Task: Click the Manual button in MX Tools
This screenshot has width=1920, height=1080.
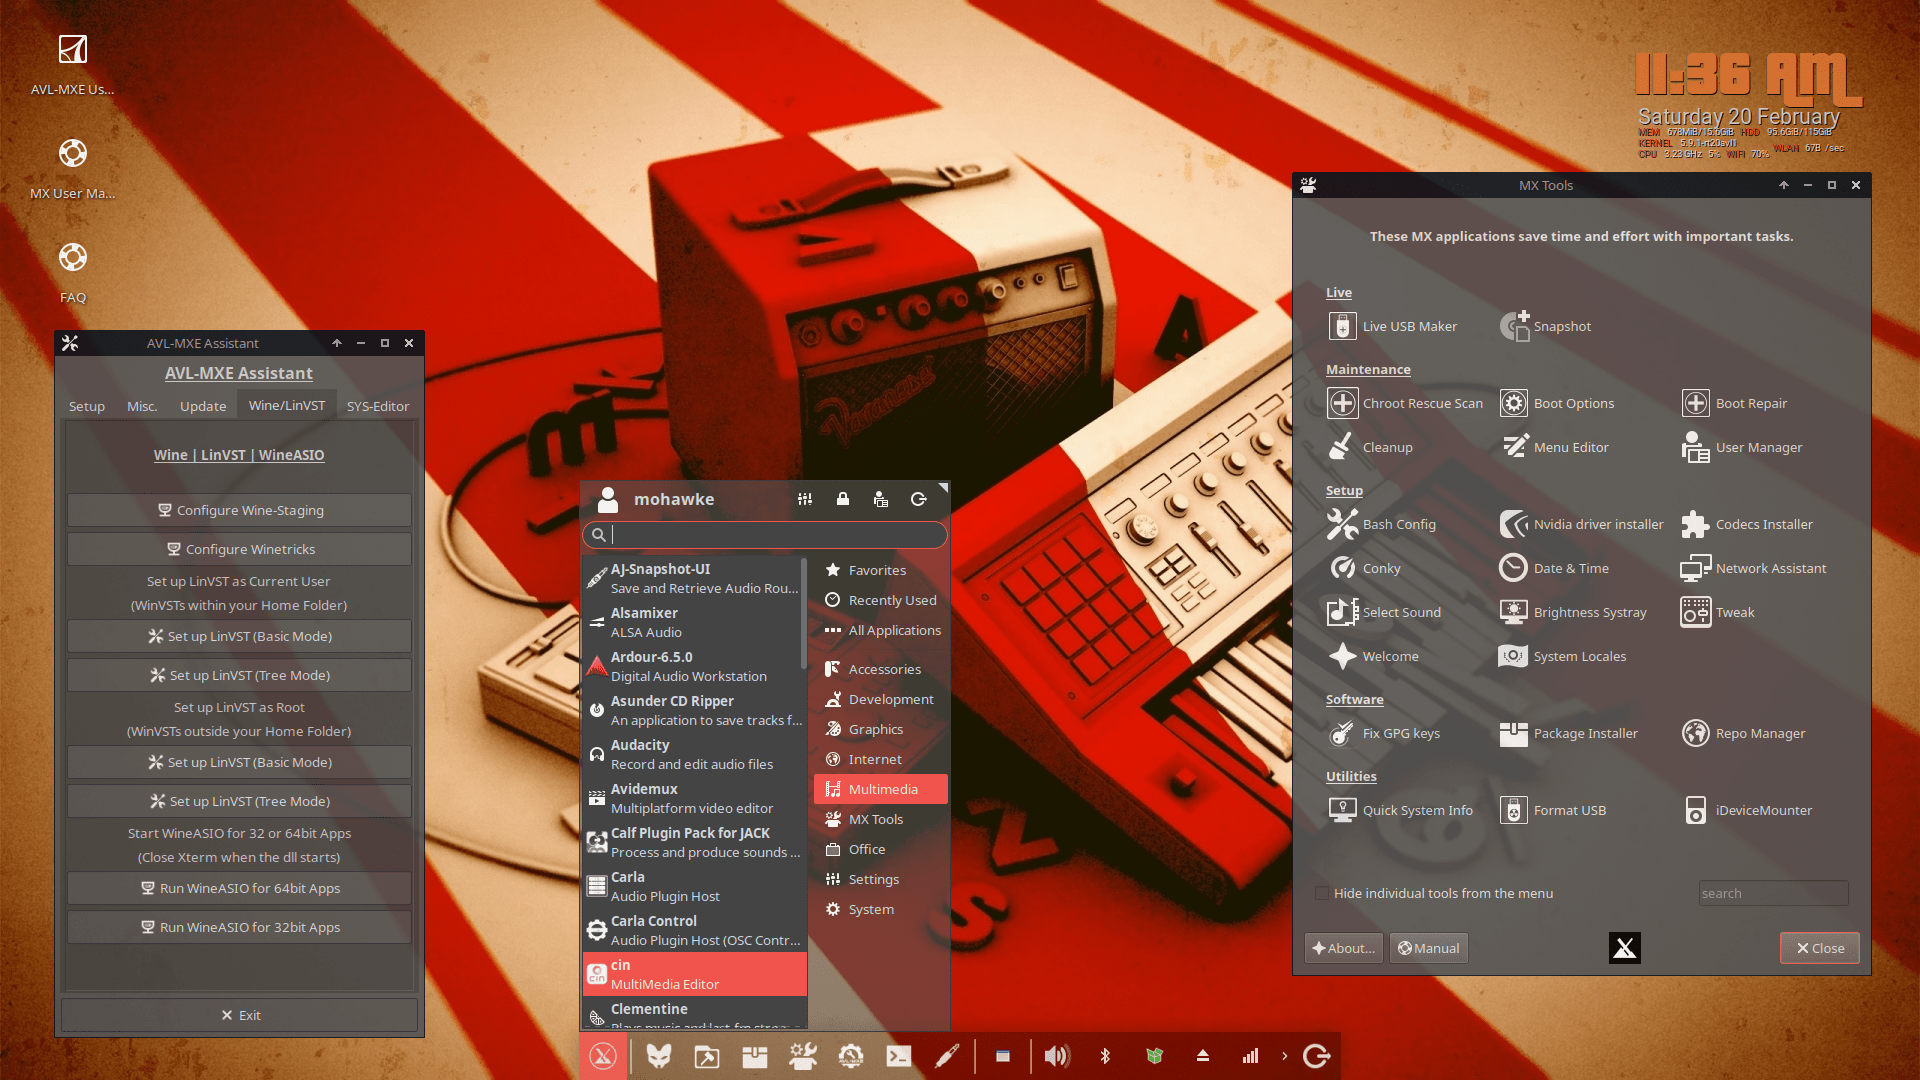Action: (x=1428, y=948)
